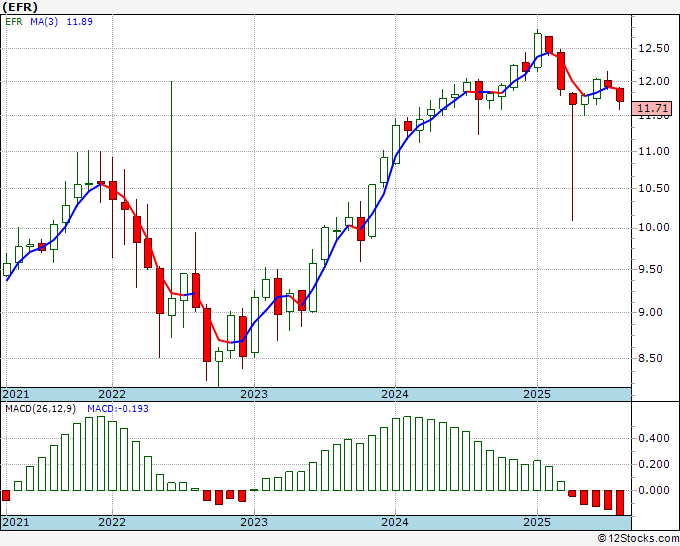Click 2025 on the price chart timeline
This screenshot has width=680, height=546.
(x=537, y=394)
